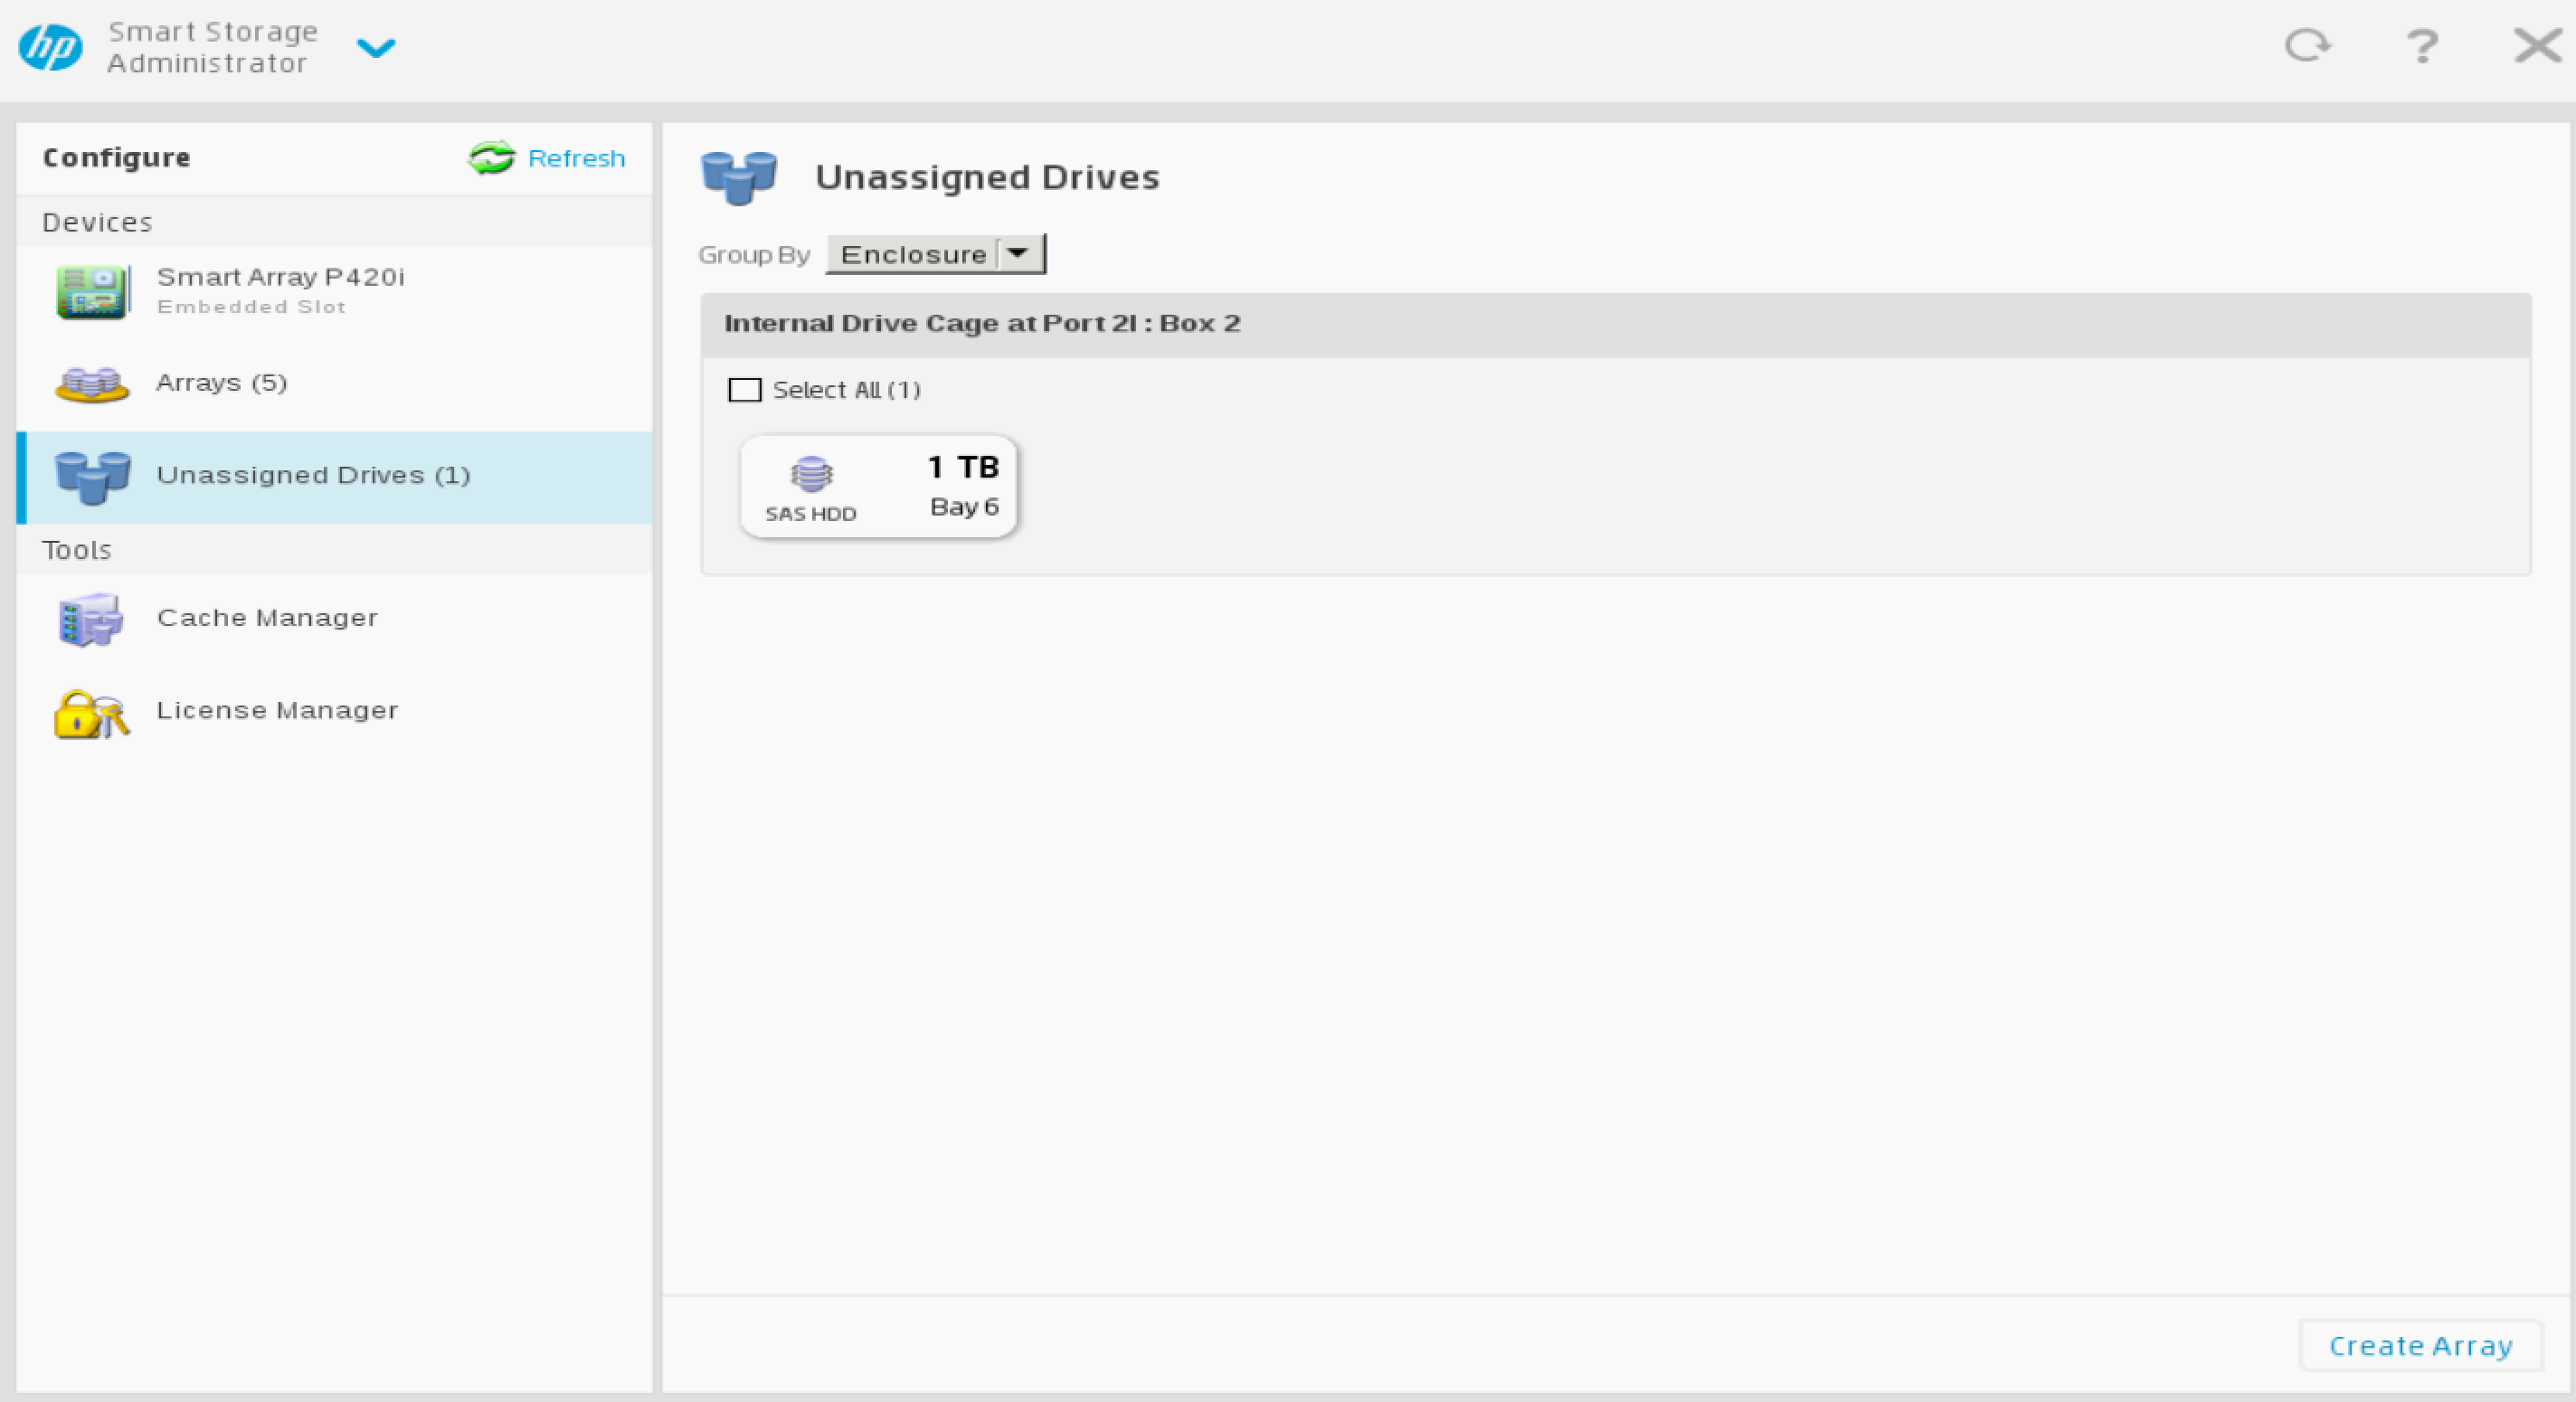Expand the Smart Storage Administrator dropdown chevron
The height and width of the screenshot is (1402, 2576).
[376, 47]
